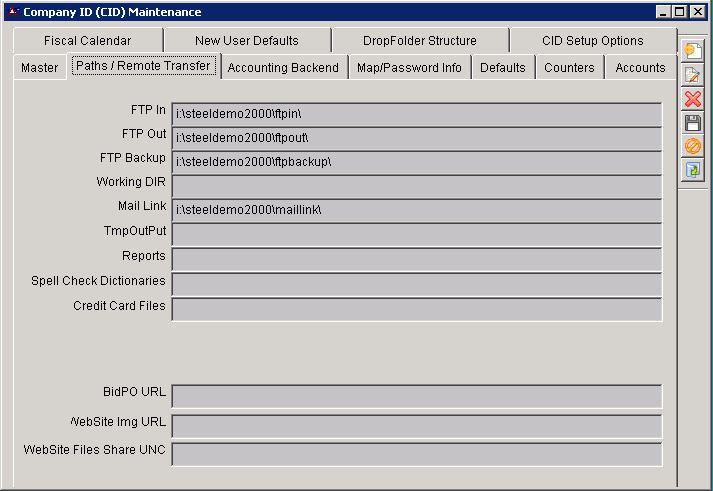Image resolution: width=713 pixels, height=491 pixels.
Task: Click the exit door icon in toolbar
Action: pos(692,170)
